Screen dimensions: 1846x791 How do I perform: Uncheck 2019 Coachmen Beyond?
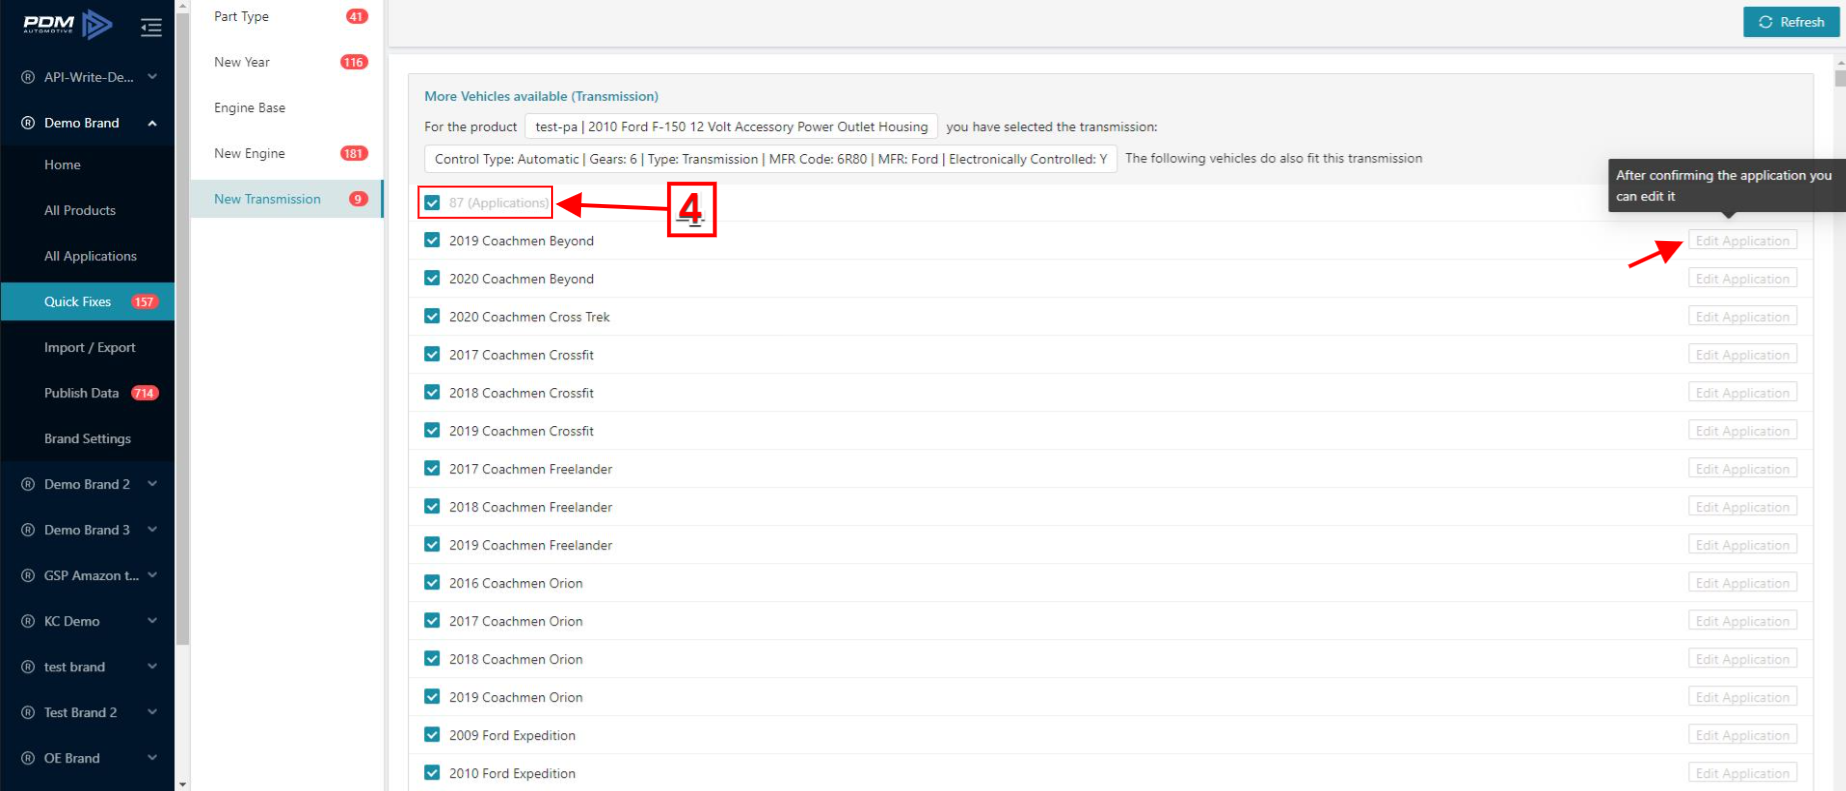432,240
